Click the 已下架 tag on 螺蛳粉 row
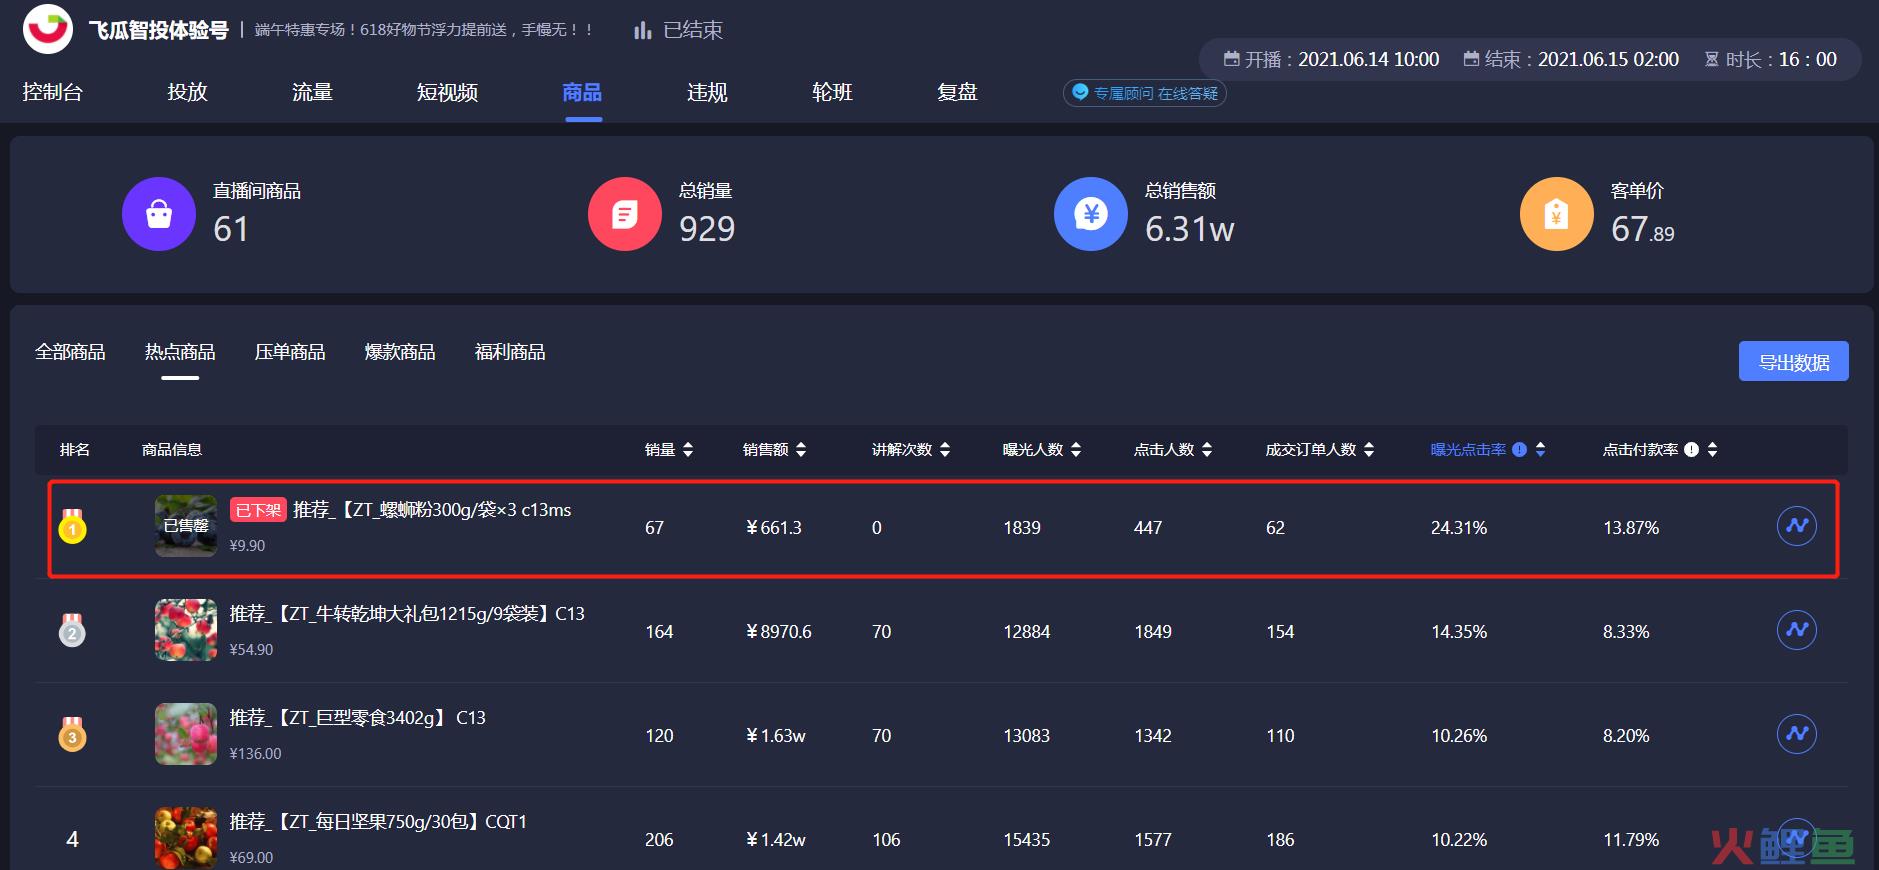 point(258,510)
